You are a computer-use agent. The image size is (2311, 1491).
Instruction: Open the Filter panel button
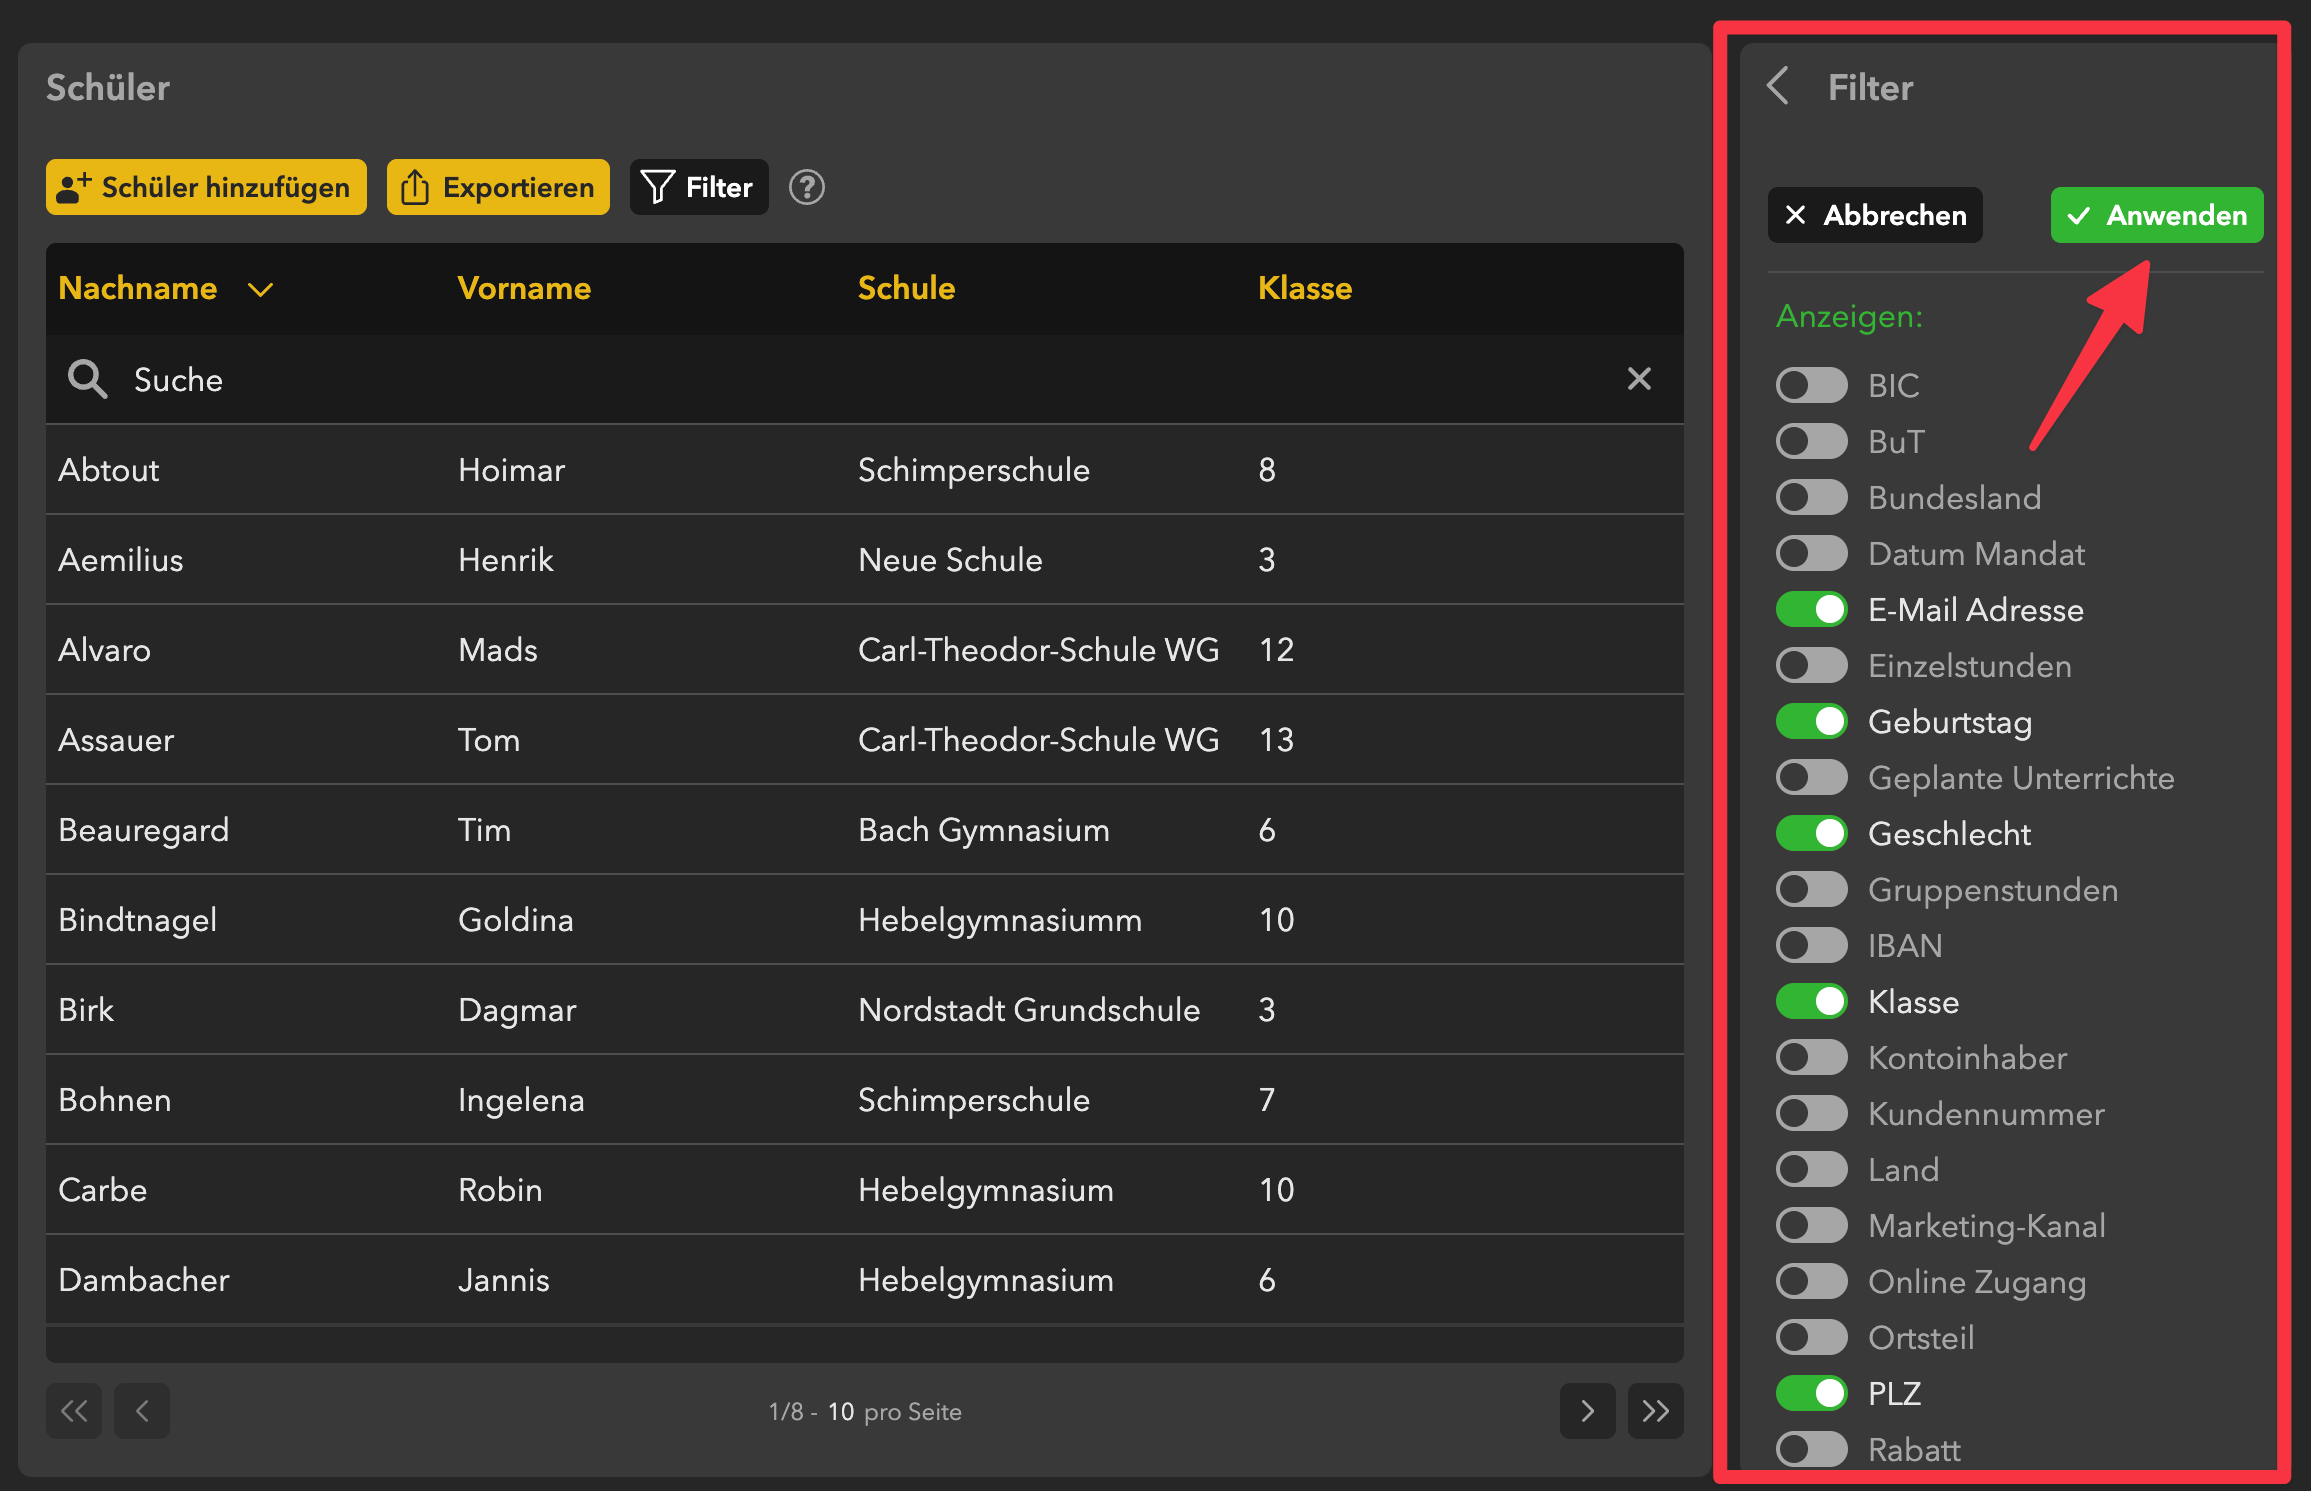click(x=698, y=187)
